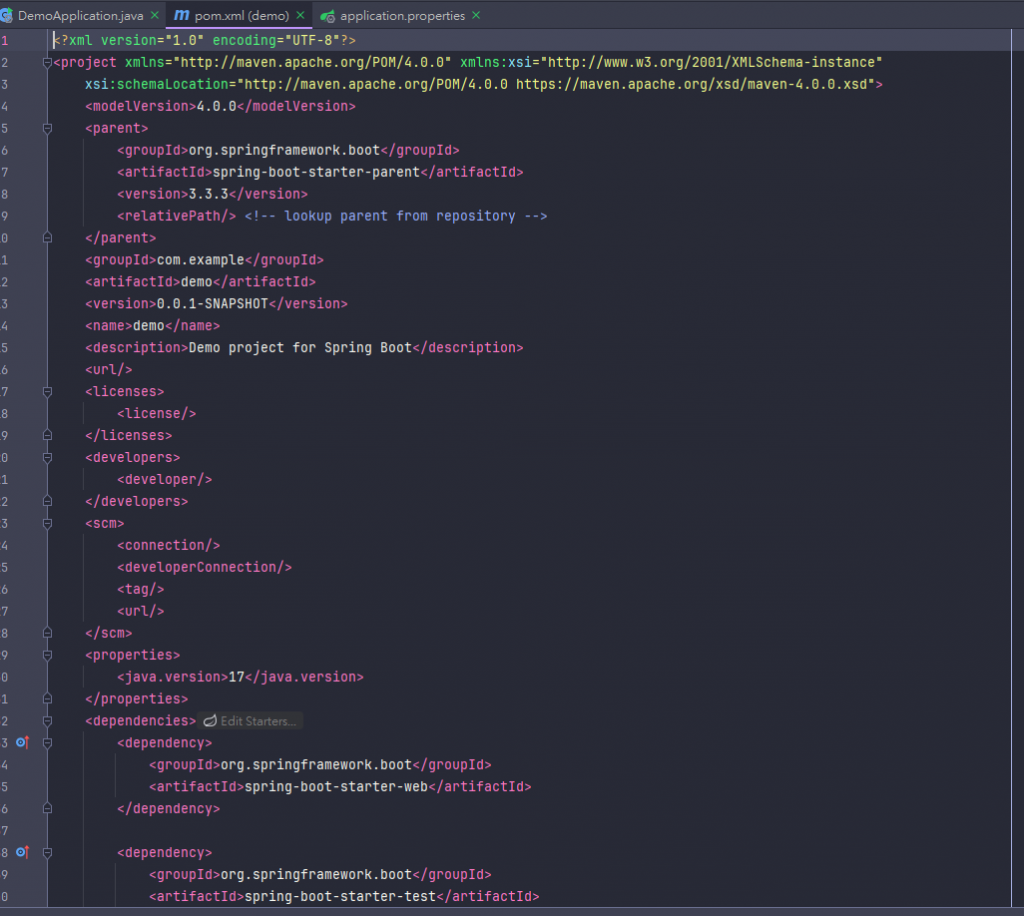Screen dimensions: 1024x916
Task: Click gutter update icon beside spring-boot-starter-web dependency
Action: 23,742
